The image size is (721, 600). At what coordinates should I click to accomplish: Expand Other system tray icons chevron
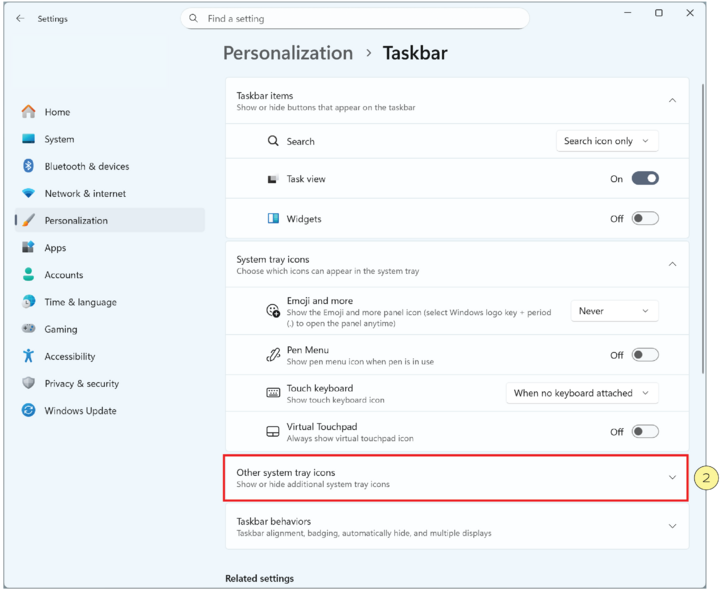[x=672, y=477]
